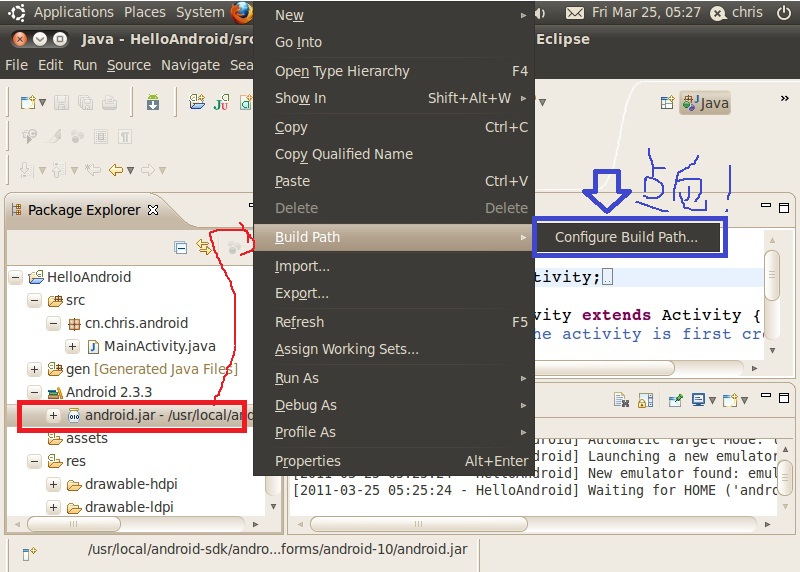Close the Package Explorer tab

coord(153,210)
